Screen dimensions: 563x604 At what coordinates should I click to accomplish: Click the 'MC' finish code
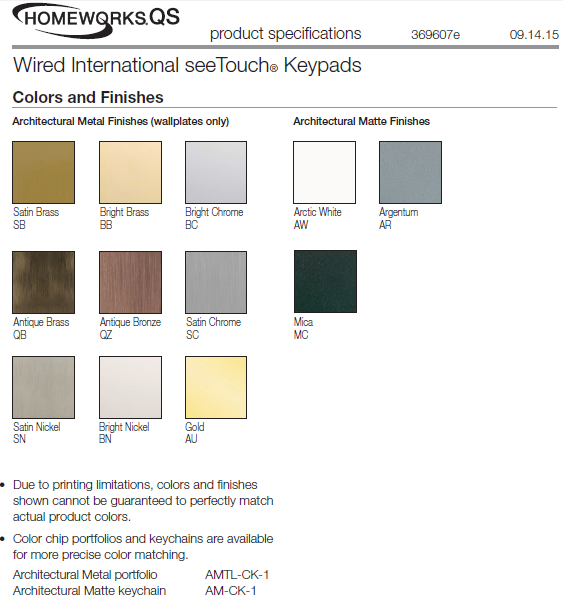click(x=301, y=335)
